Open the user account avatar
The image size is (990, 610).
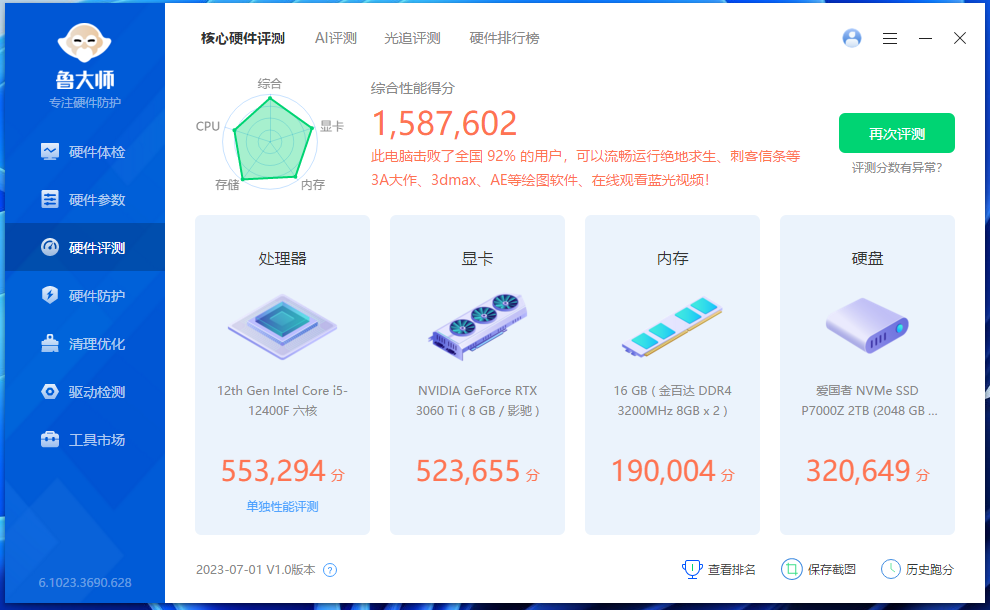pos(851,38)
